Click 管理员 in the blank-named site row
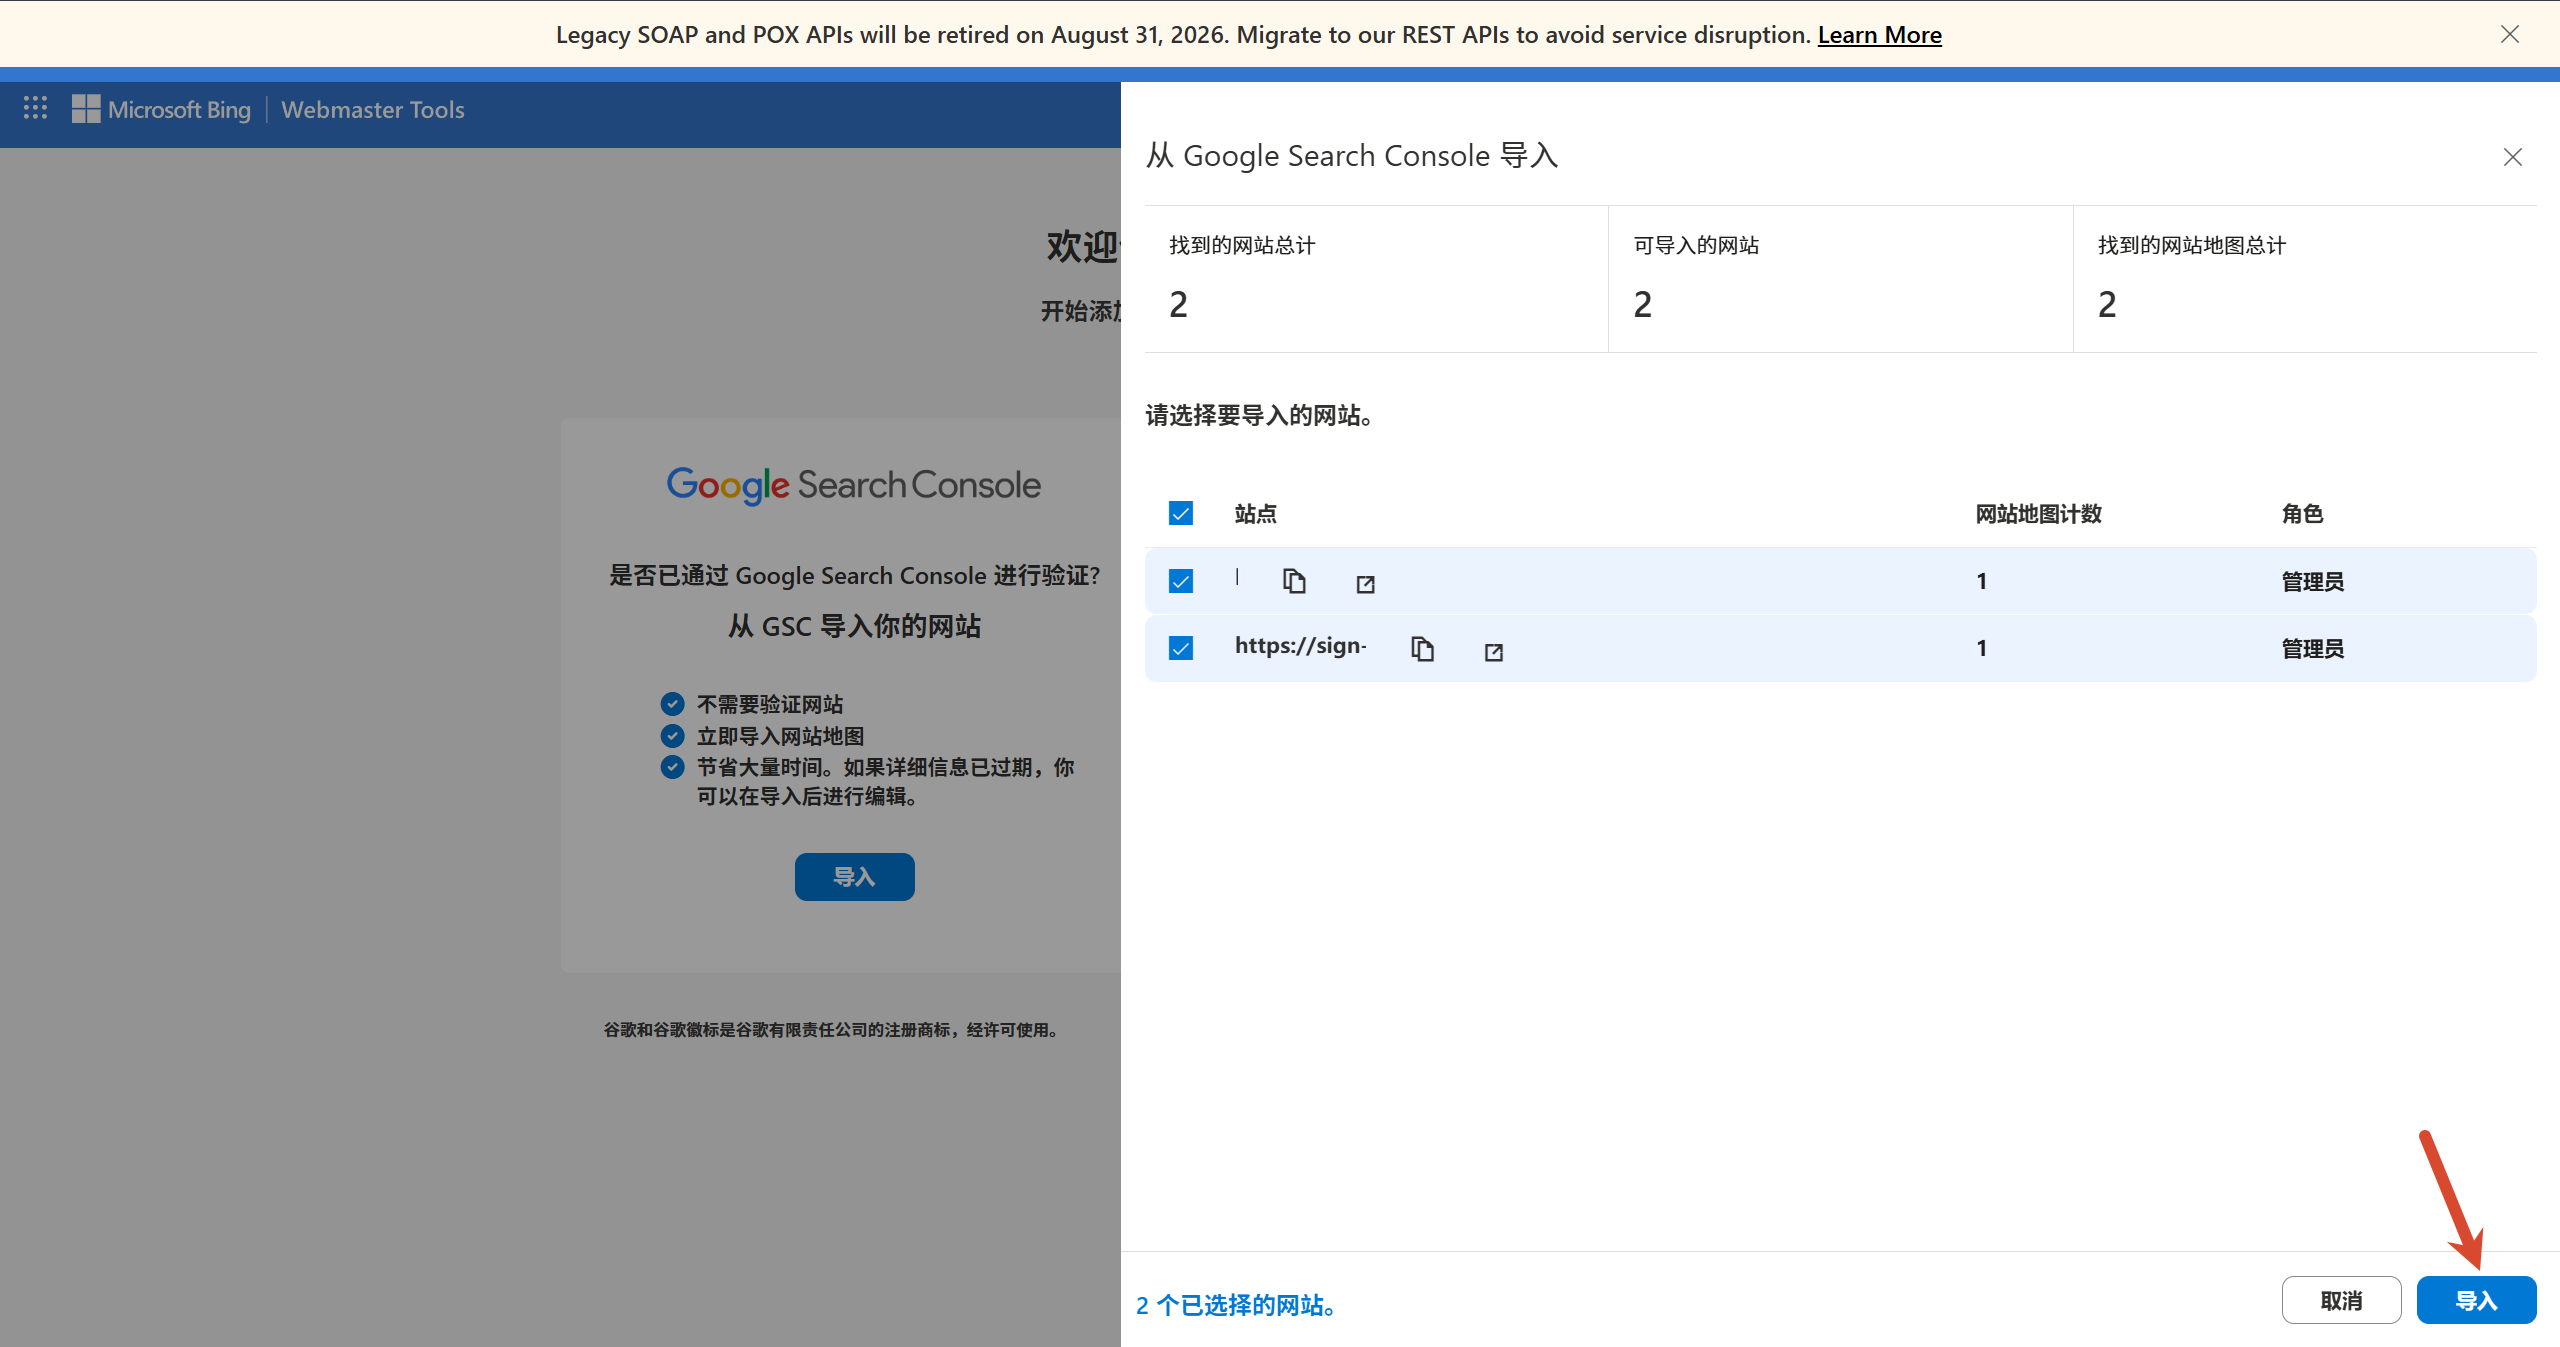This screenshot has height=1347, width=2560. [x=2312, y=582]
